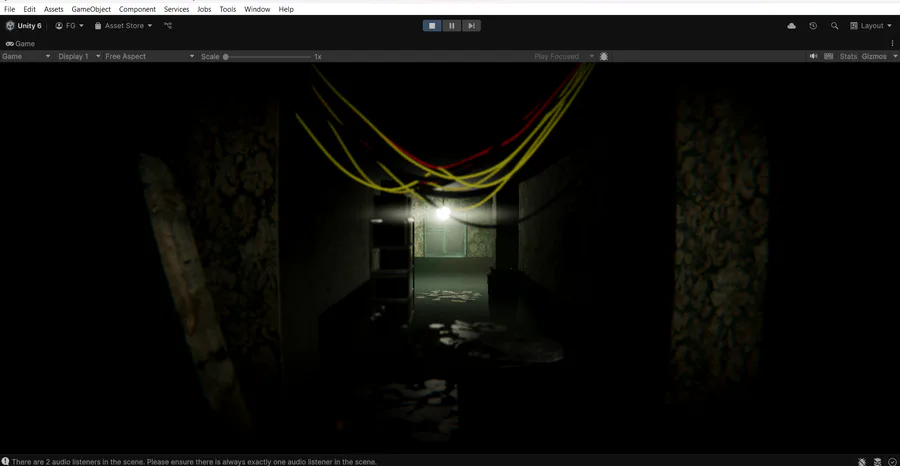This screenshot has width=900, height=466.
Task: Open the File menu
Action: coord(9,9)
